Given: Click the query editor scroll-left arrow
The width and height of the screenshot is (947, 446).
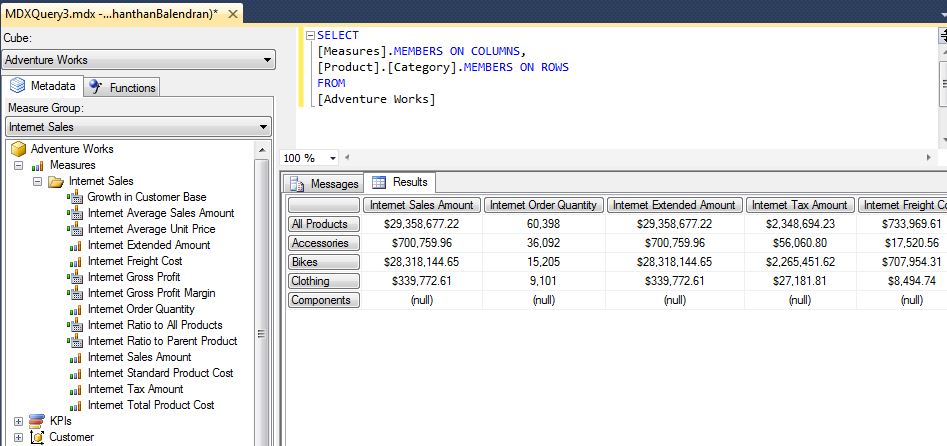Looking at the screenshot, I should [x=348, y=158].
